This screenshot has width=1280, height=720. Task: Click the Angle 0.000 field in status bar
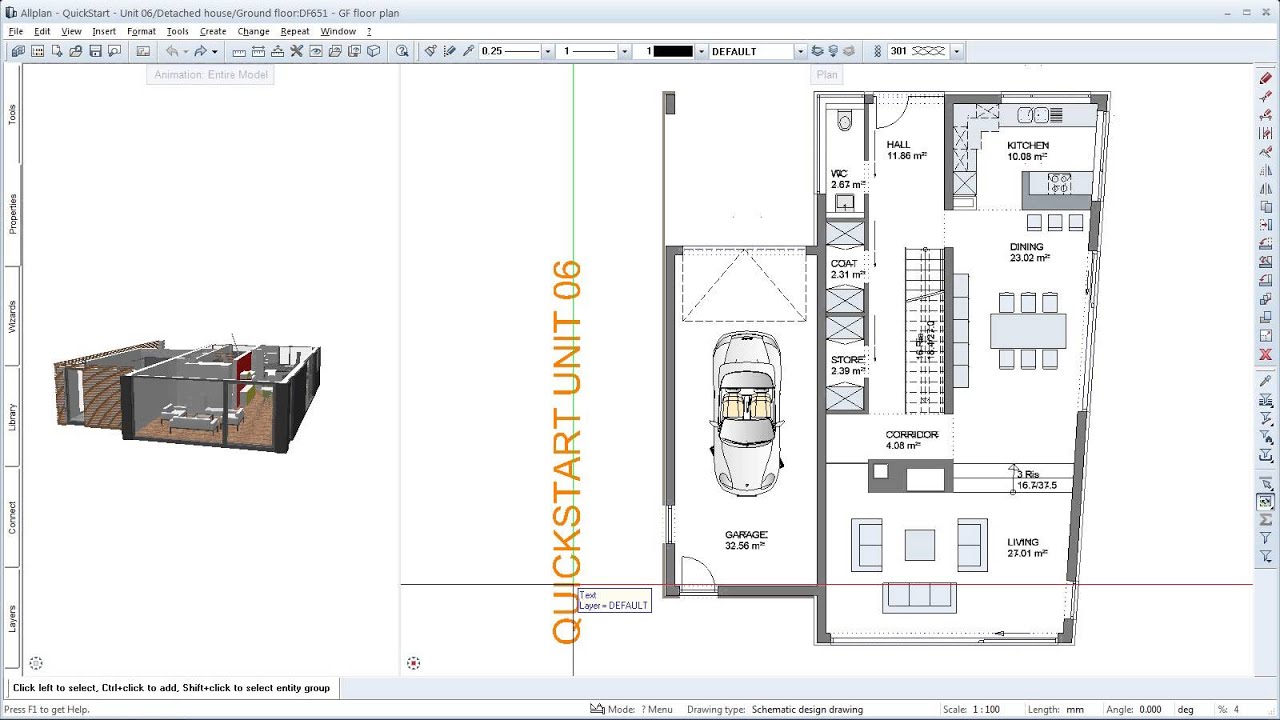tap(1149, 710)
